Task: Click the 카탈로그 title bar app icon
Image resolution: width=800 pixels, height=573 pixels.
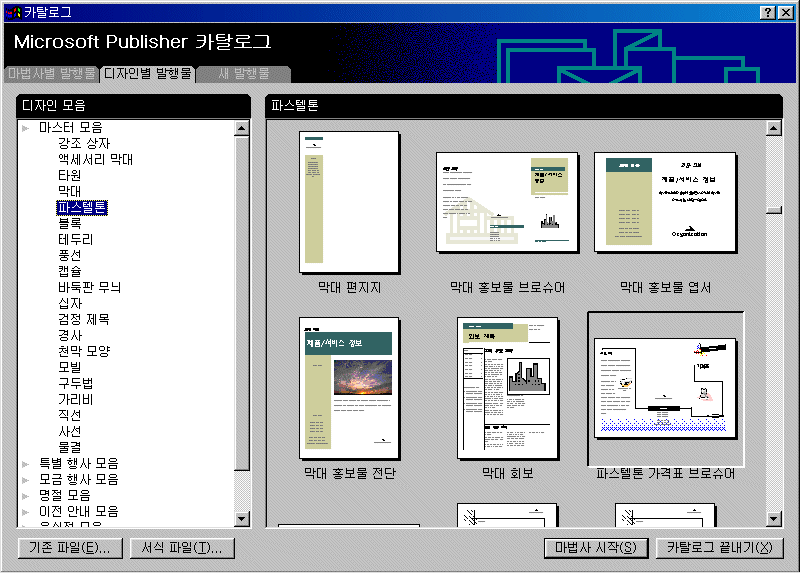Action: click(13, 13)
